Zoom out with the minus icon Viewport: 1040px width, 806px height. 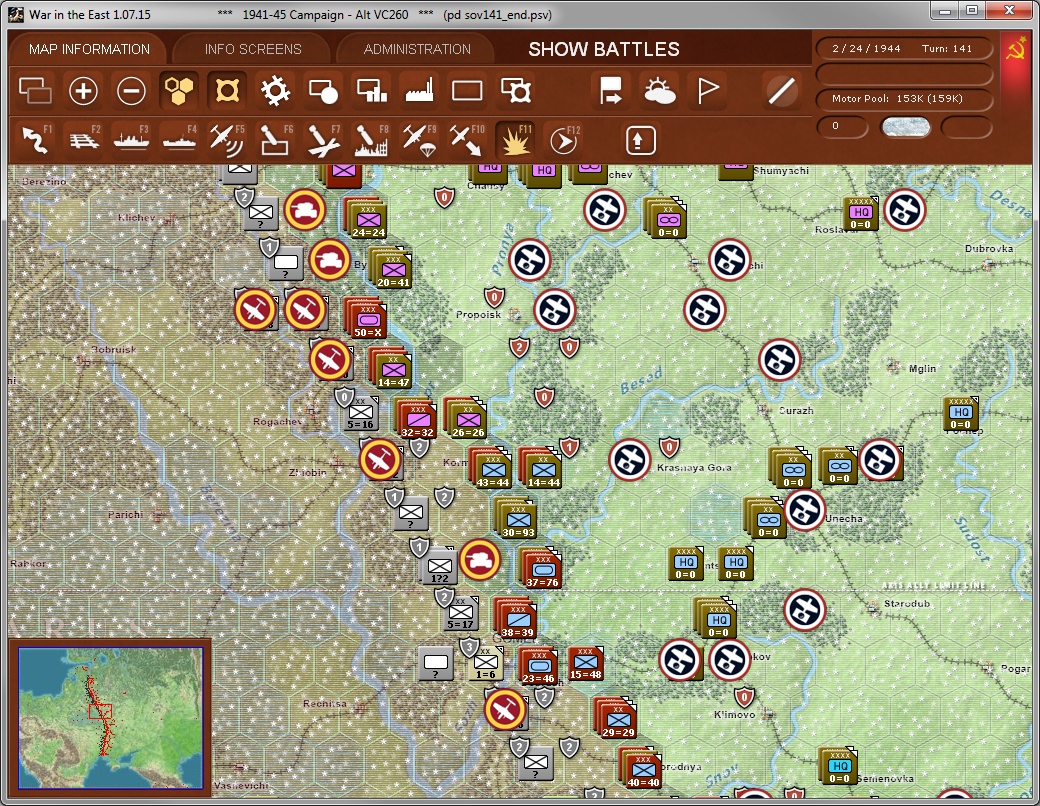131,91
